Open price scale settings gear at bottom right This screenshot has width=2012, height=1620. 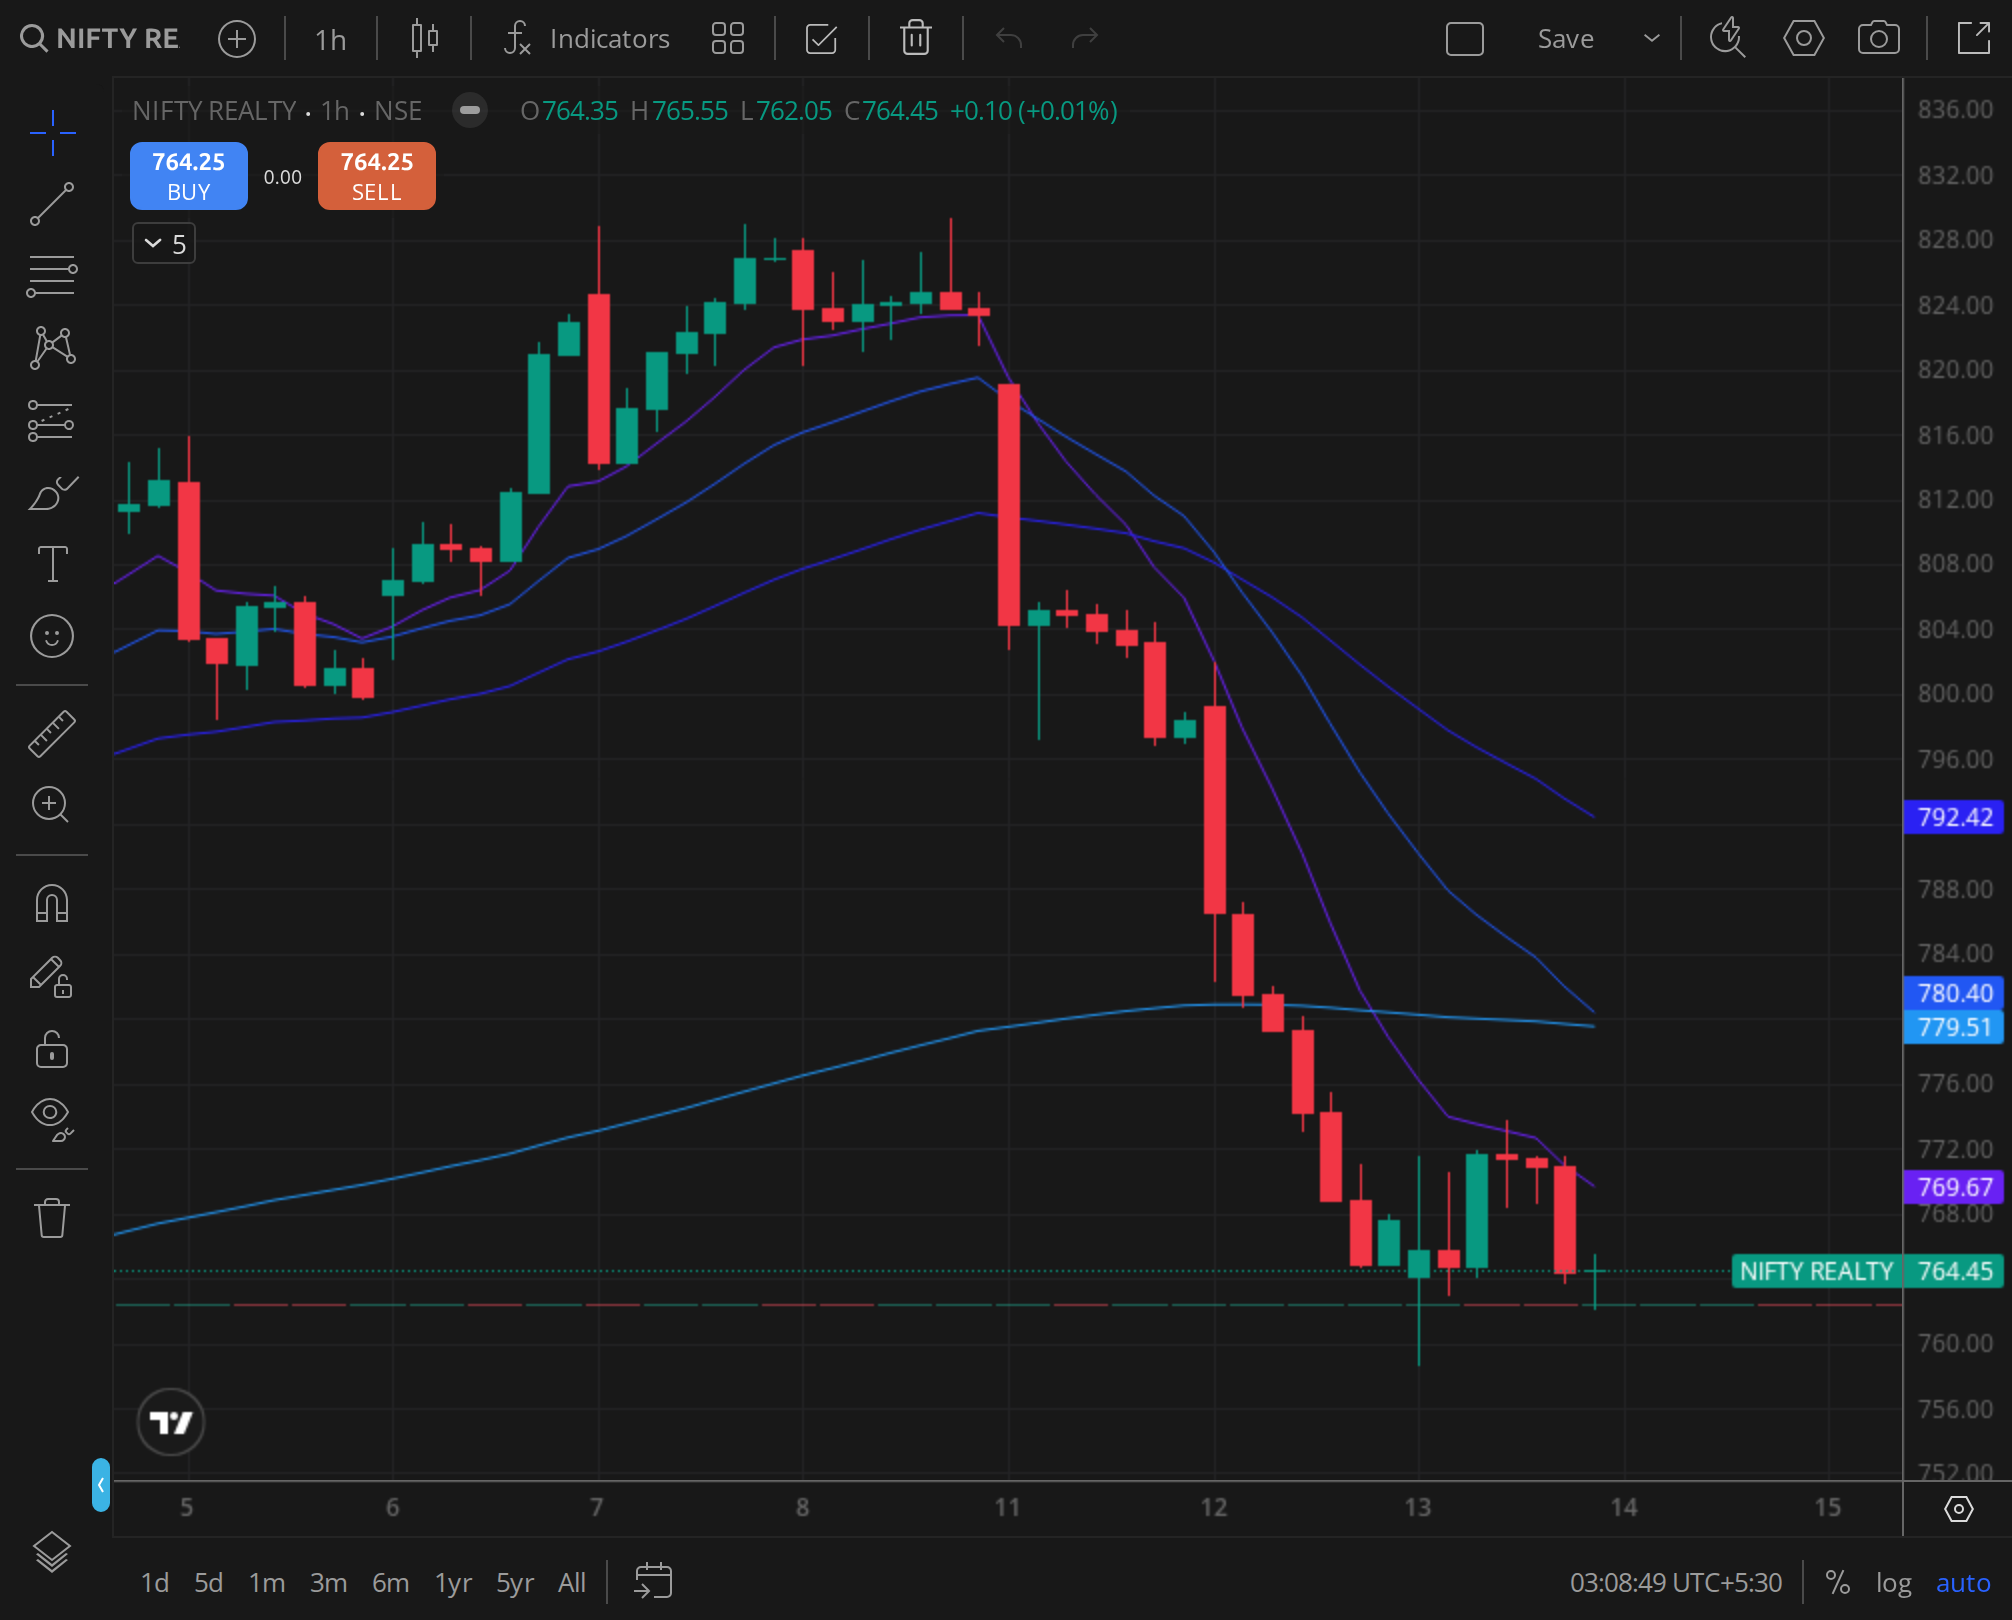1958,1509
